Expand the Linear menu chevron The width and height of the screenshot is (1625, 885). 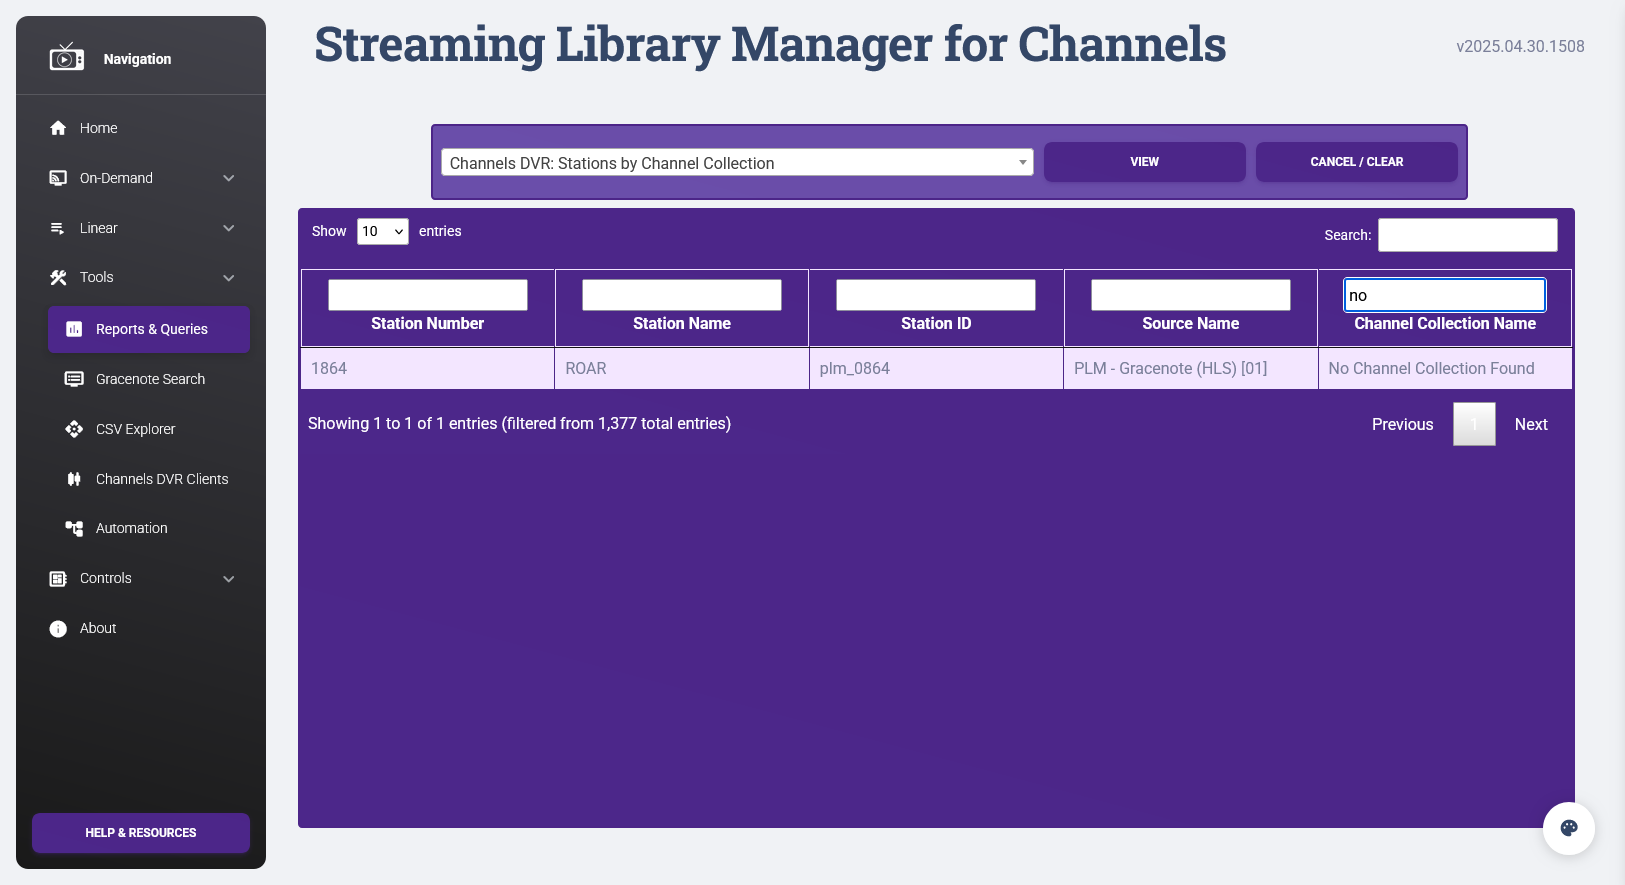click(x=229, y=228)
